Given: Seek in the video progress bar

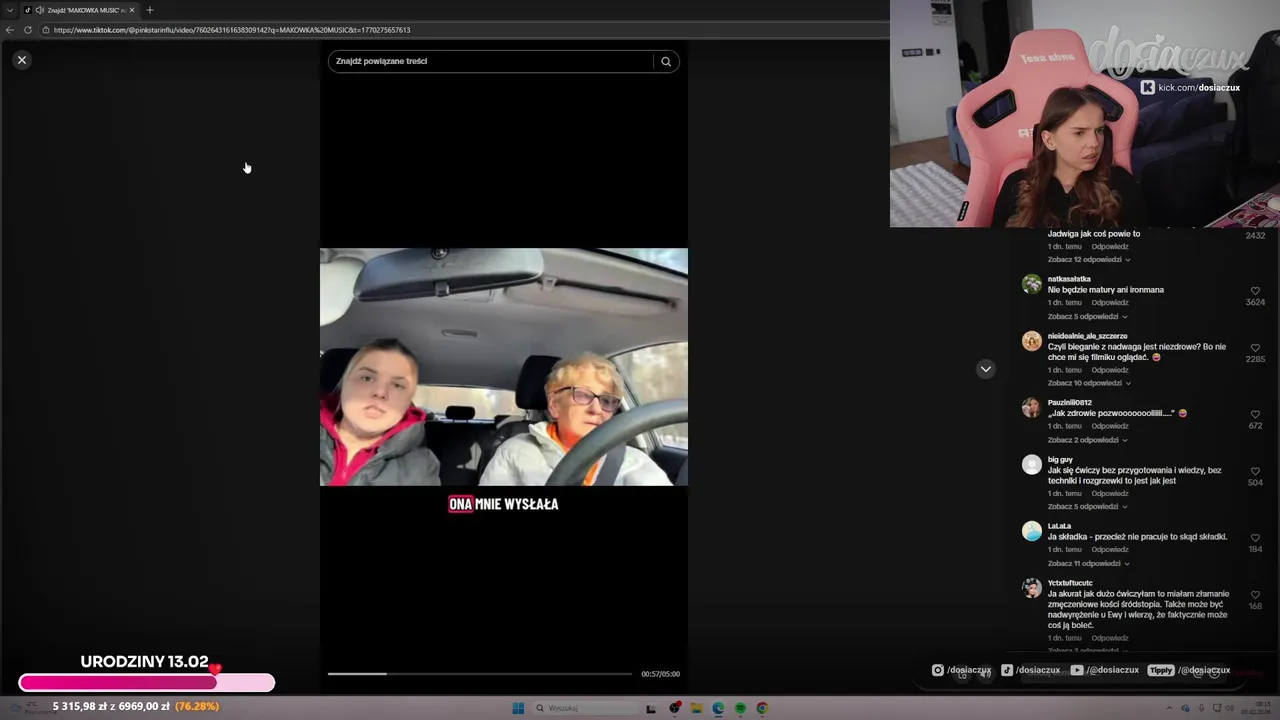Looking at the screenshot, I should pyautogui.click(x=480, y=674).
